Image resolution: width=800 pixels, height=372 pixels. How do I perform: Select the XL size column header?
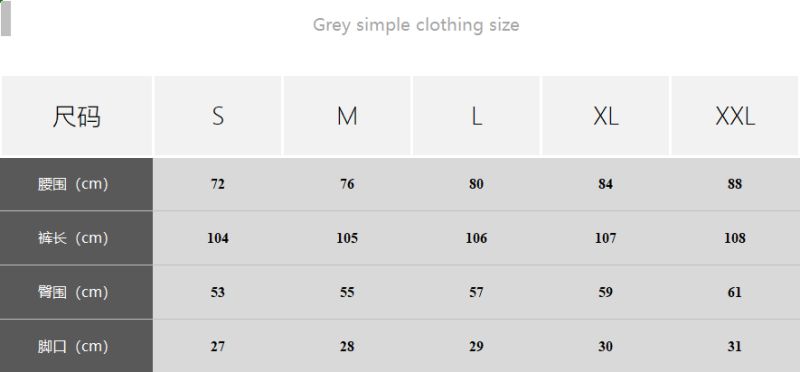(x=606, y=116)
